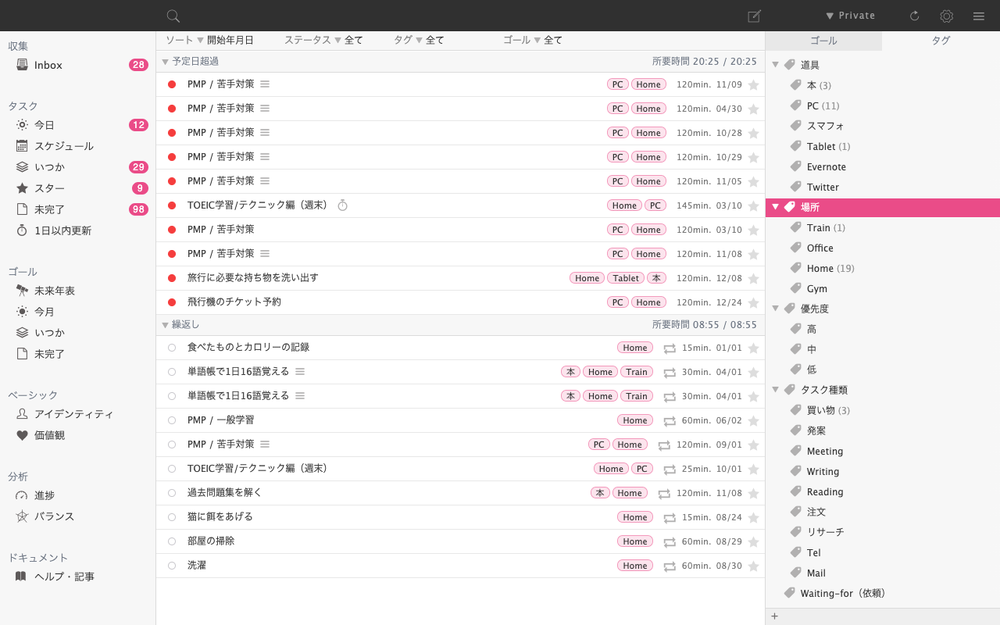Check off 食べたものとカロリーの記録
The image size is (1000, 625).
172,348
